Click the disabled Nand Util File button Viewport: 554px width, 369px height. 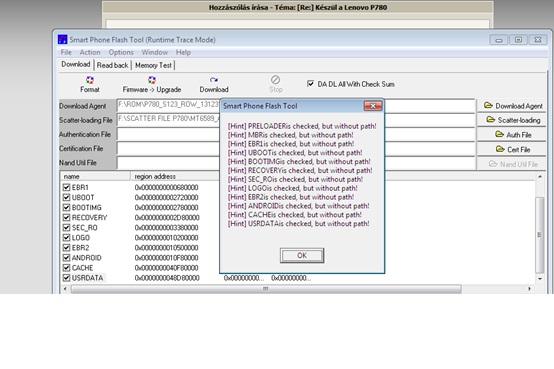coord(513,164)
